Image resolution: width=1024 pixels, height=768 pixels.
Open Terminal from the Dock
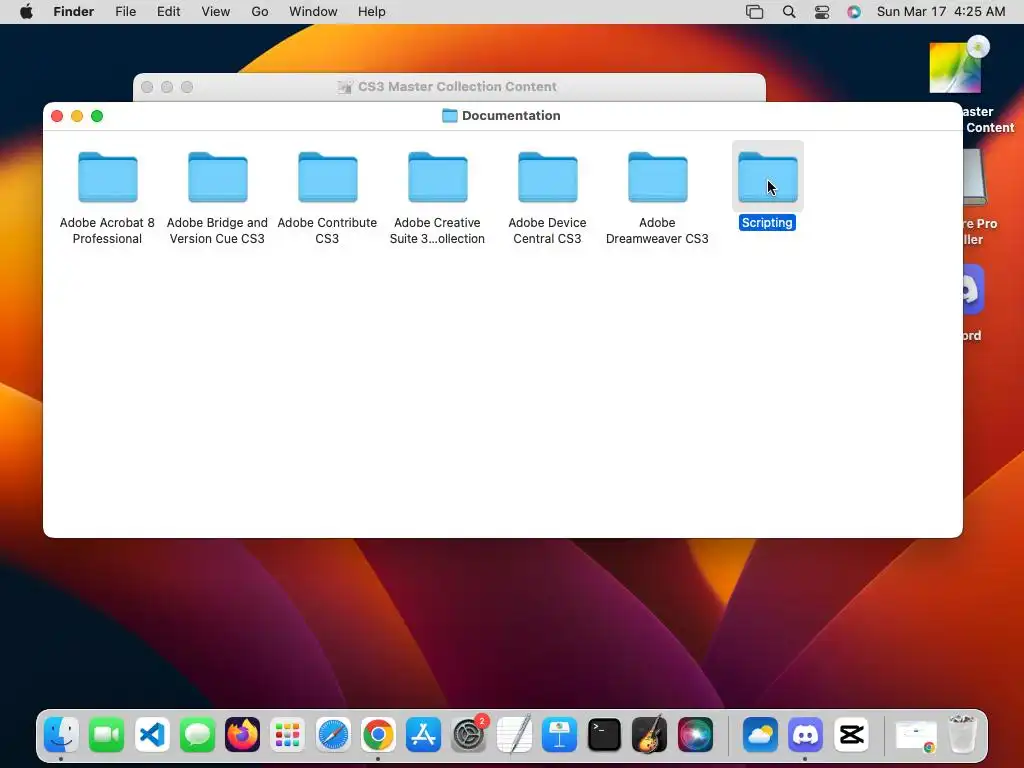click(604, 735)
